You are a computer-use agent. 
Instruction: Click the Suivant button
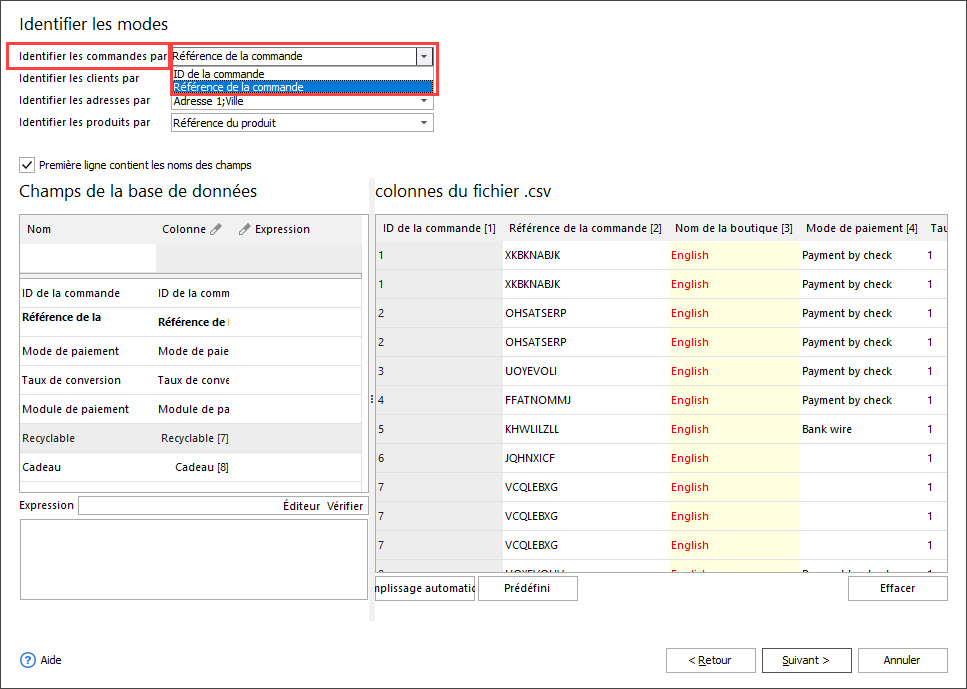tap(807, 660)
